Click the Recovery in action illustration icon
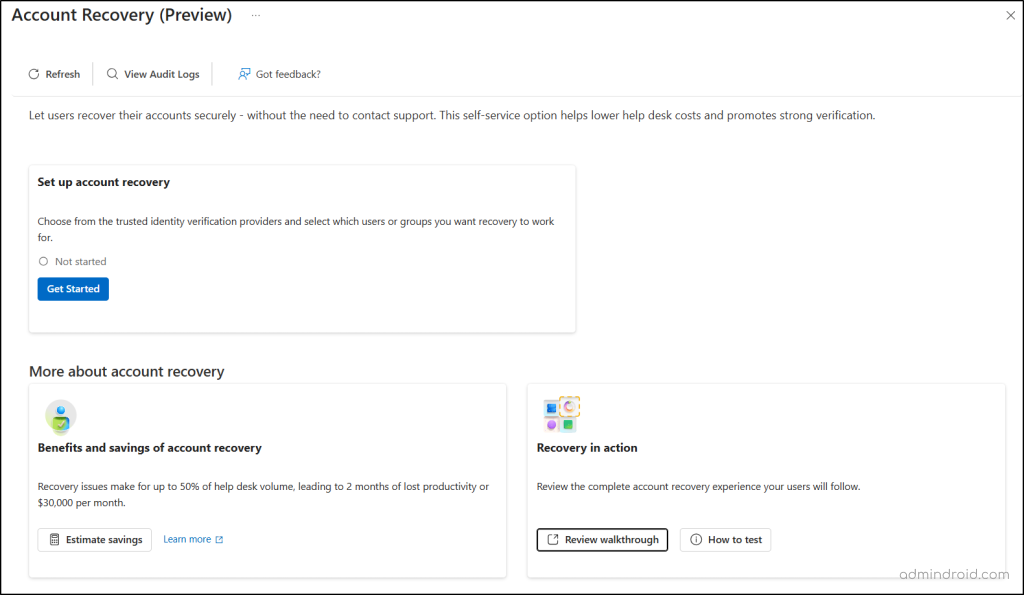The image size is (1024, 595). coord(562,415)
